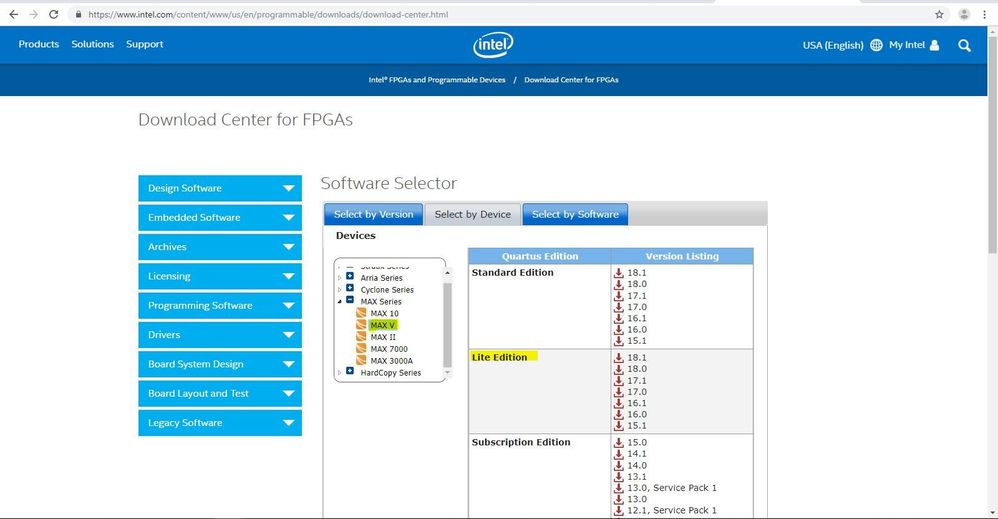The image size is (998, 519).
Task: Click browser back arrow
Action: coord(13,14)
